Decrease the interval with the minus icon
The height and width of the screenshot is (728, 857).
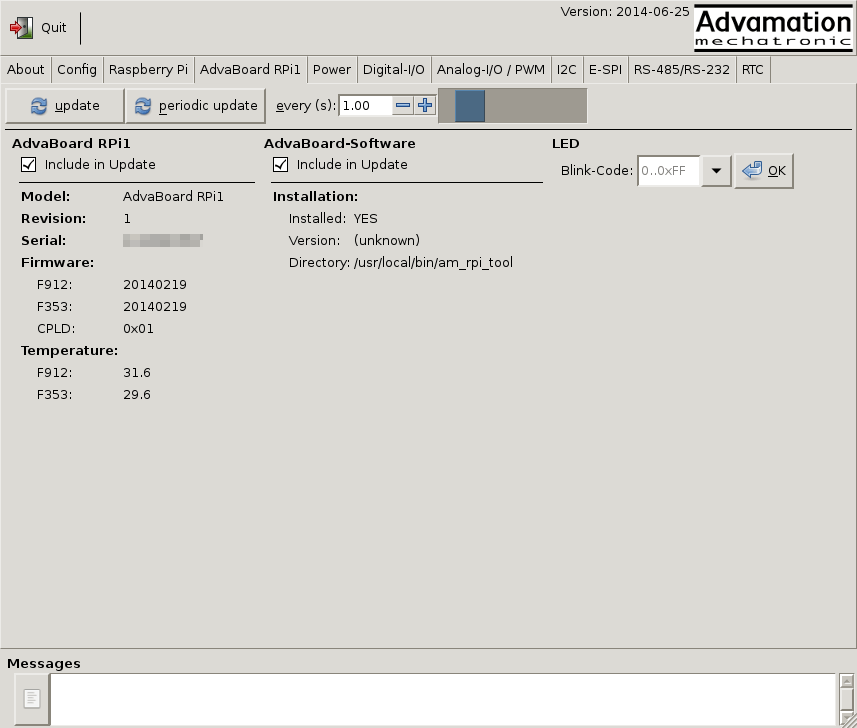(x=403, y=105)
